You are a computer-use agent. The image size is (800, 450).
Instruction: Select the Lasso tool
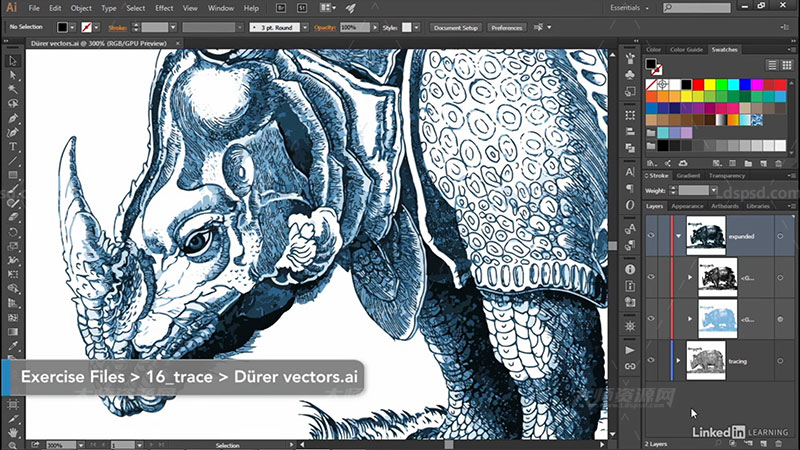tap(13, 104)
